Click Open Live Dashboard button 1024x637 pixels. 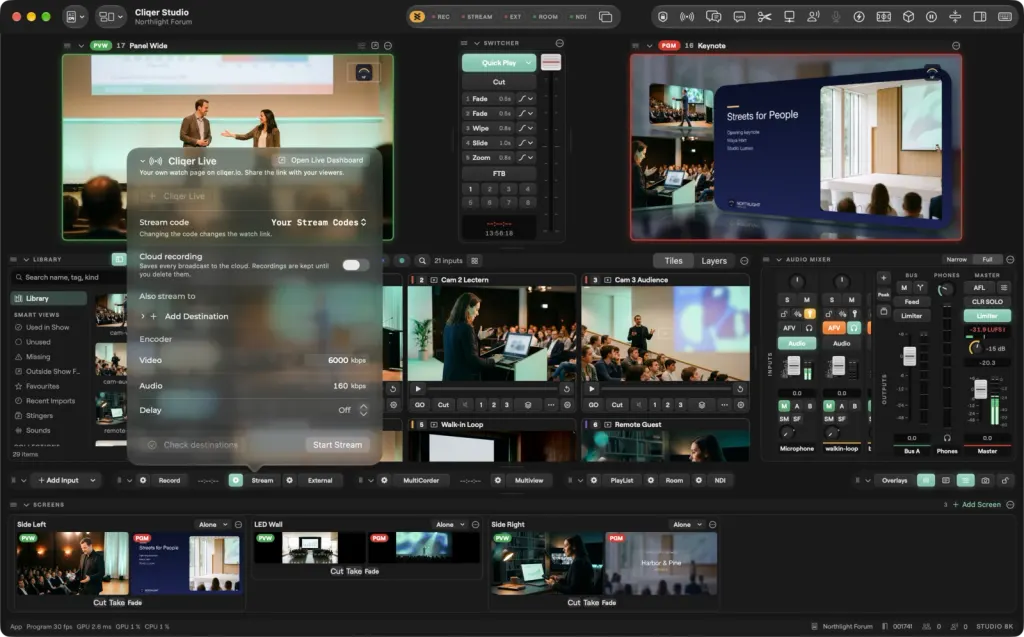[x=321, y=160]
